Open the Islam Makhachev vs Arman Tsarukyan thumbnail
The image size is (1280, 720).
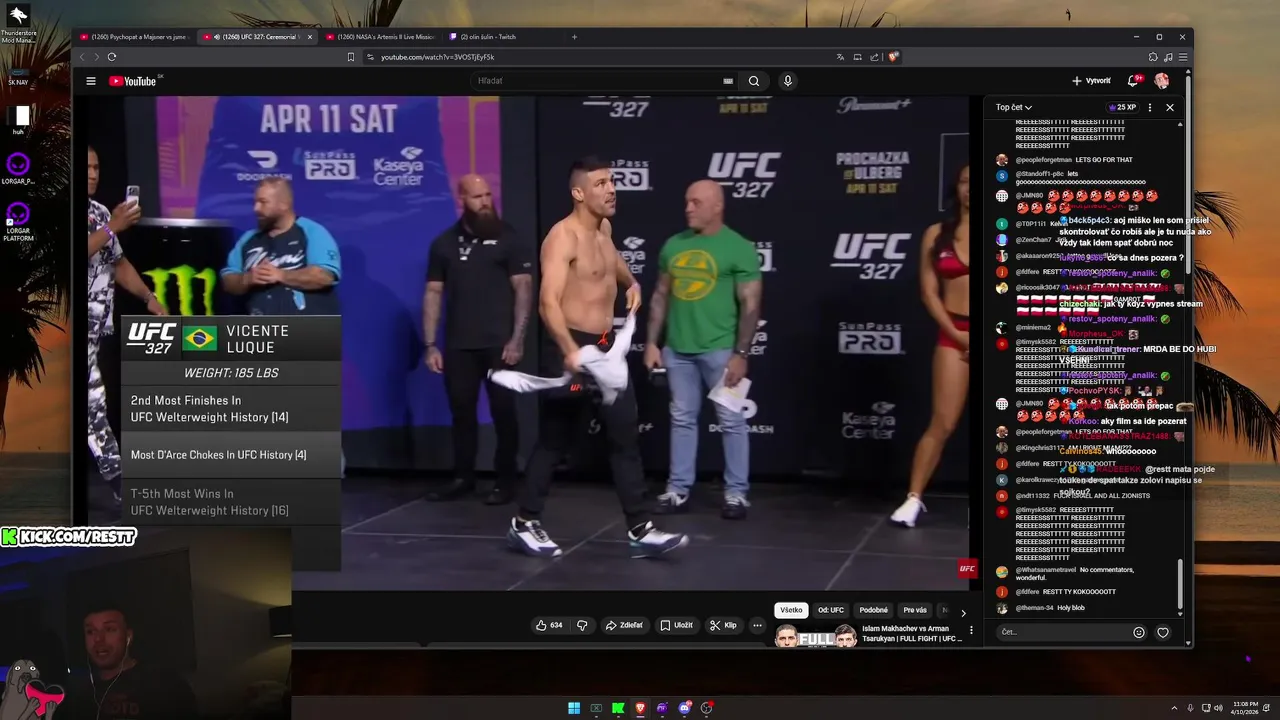tap(816, 636)
